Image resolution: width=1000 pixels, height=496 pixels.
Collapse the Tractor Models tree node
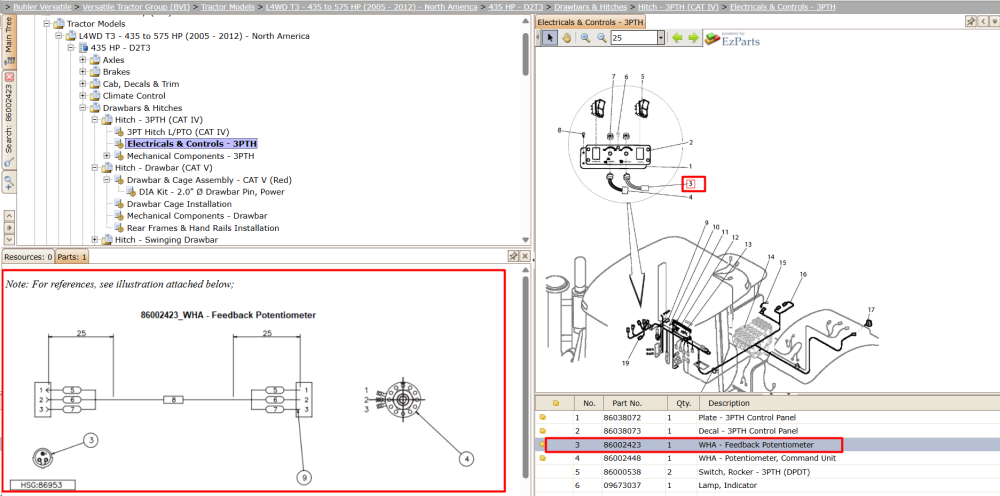[47, 24]
